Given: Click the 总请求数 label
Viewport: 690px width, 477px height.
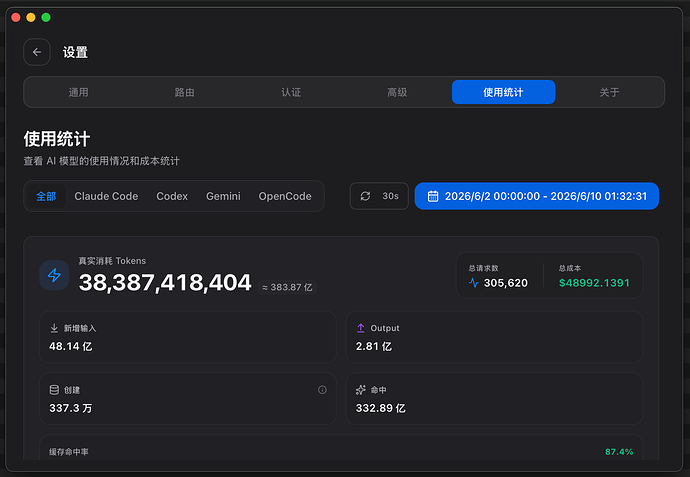Looking at the screenshot, I should (483, 268).
